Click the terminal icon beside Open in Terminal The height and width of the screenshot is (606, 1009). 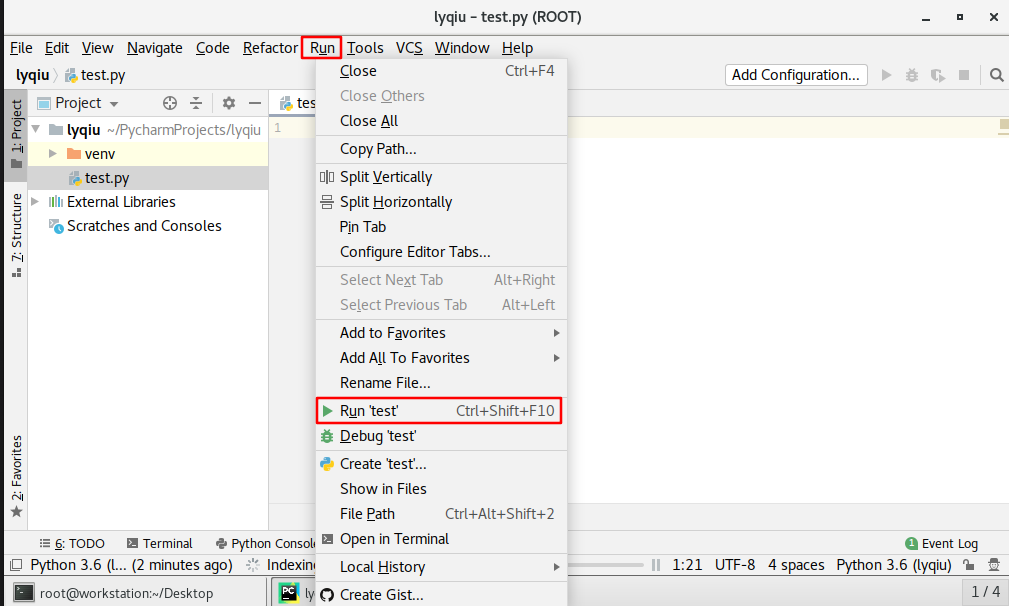point(327,538)
